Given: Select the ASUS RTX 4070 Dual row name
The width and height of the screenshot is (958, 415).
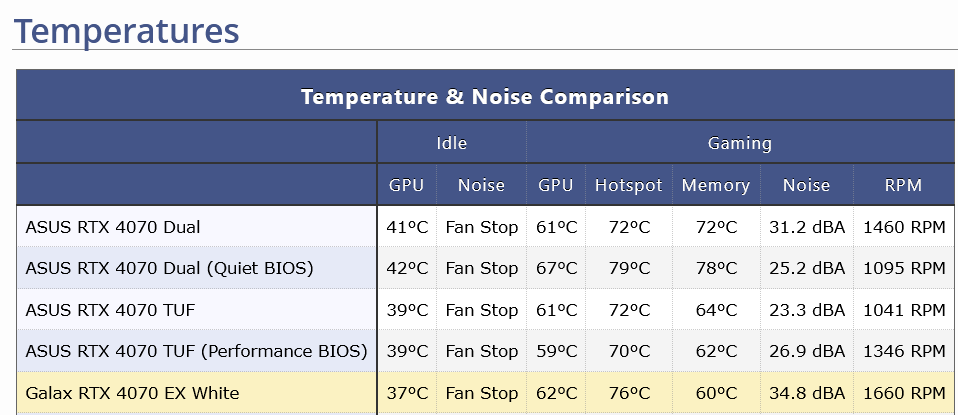Looking at the screenshot, I should [113, 227].
